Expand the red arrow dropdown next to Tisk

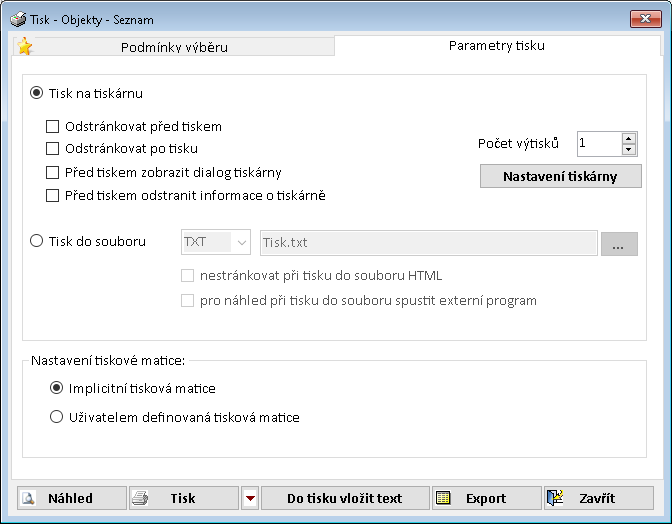(x=250, y=498)
